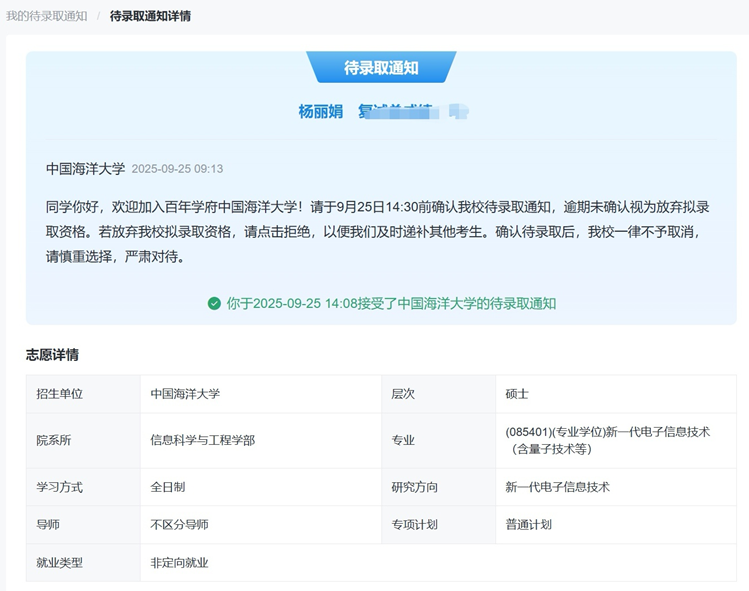Click the 志愿详情 section heading

(53, 355)
